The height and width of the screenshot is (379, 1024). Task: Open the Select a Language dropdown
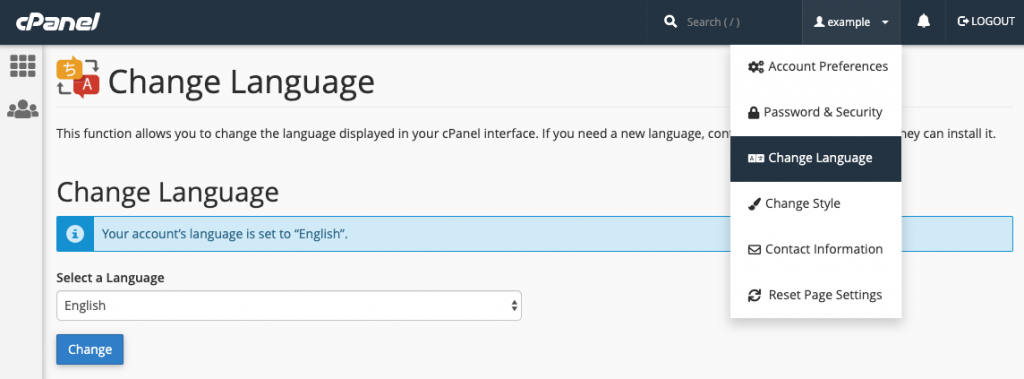(x=289, y=305)
